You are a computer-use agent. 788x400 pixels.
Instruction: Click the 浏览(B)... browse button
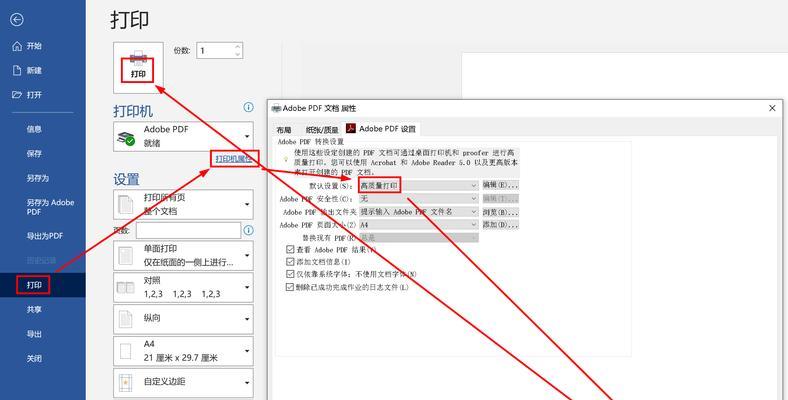pyautogui.click(x=501, y=212)
